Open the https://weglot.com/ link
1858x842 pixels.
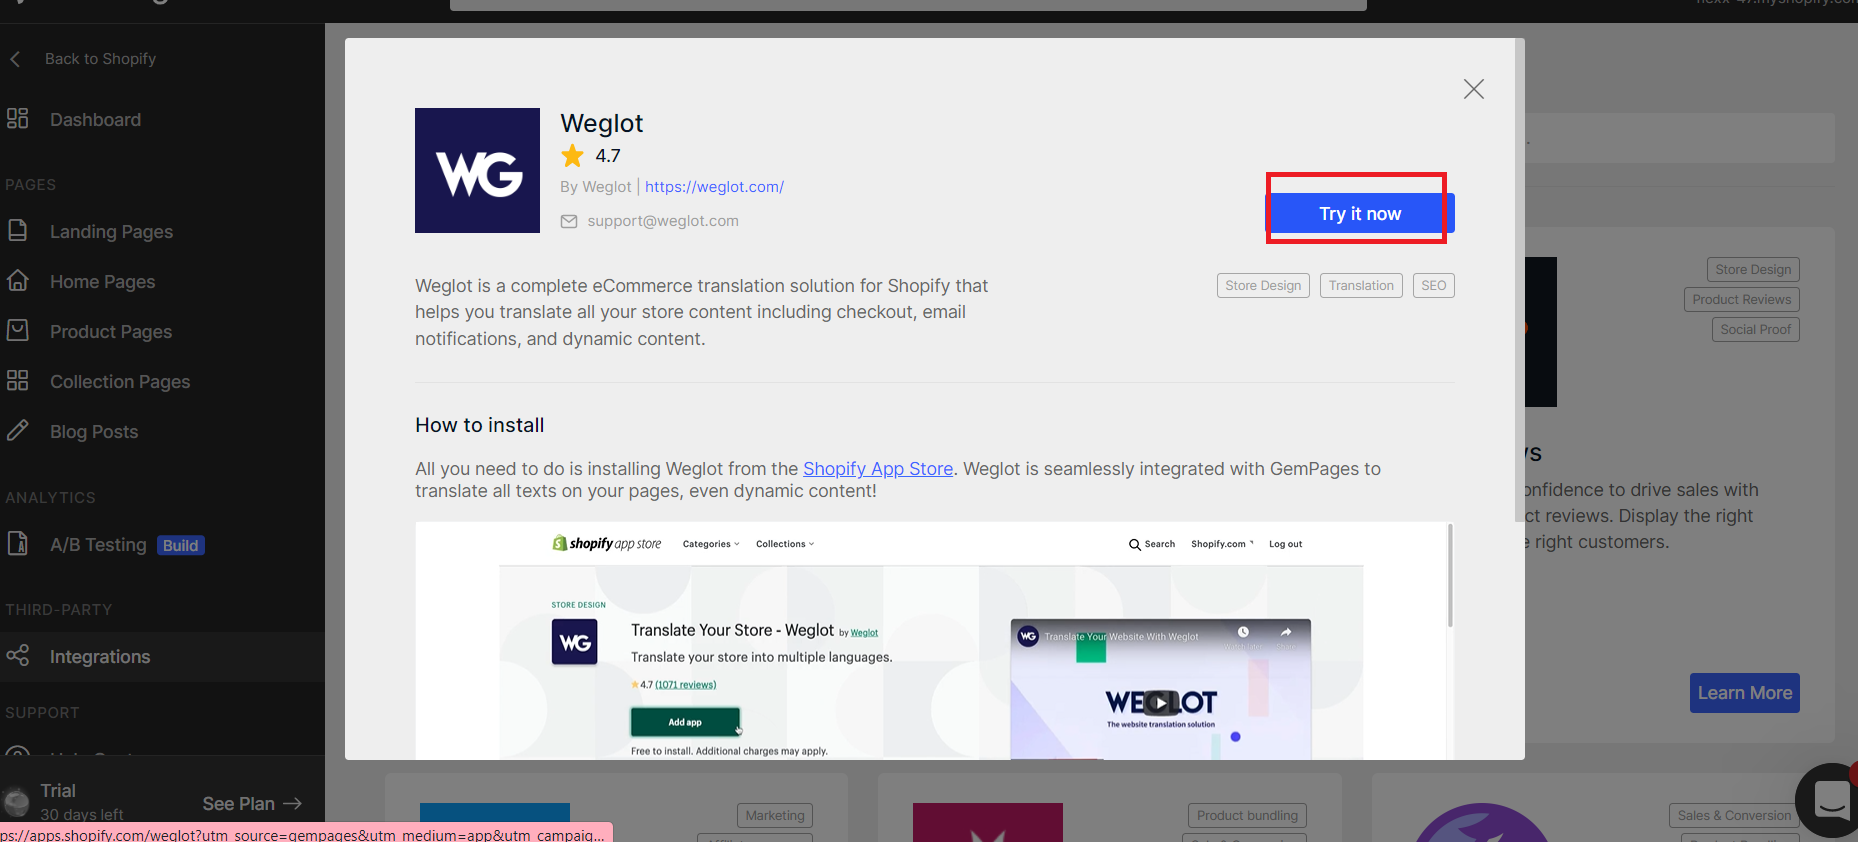pos(714,187)
